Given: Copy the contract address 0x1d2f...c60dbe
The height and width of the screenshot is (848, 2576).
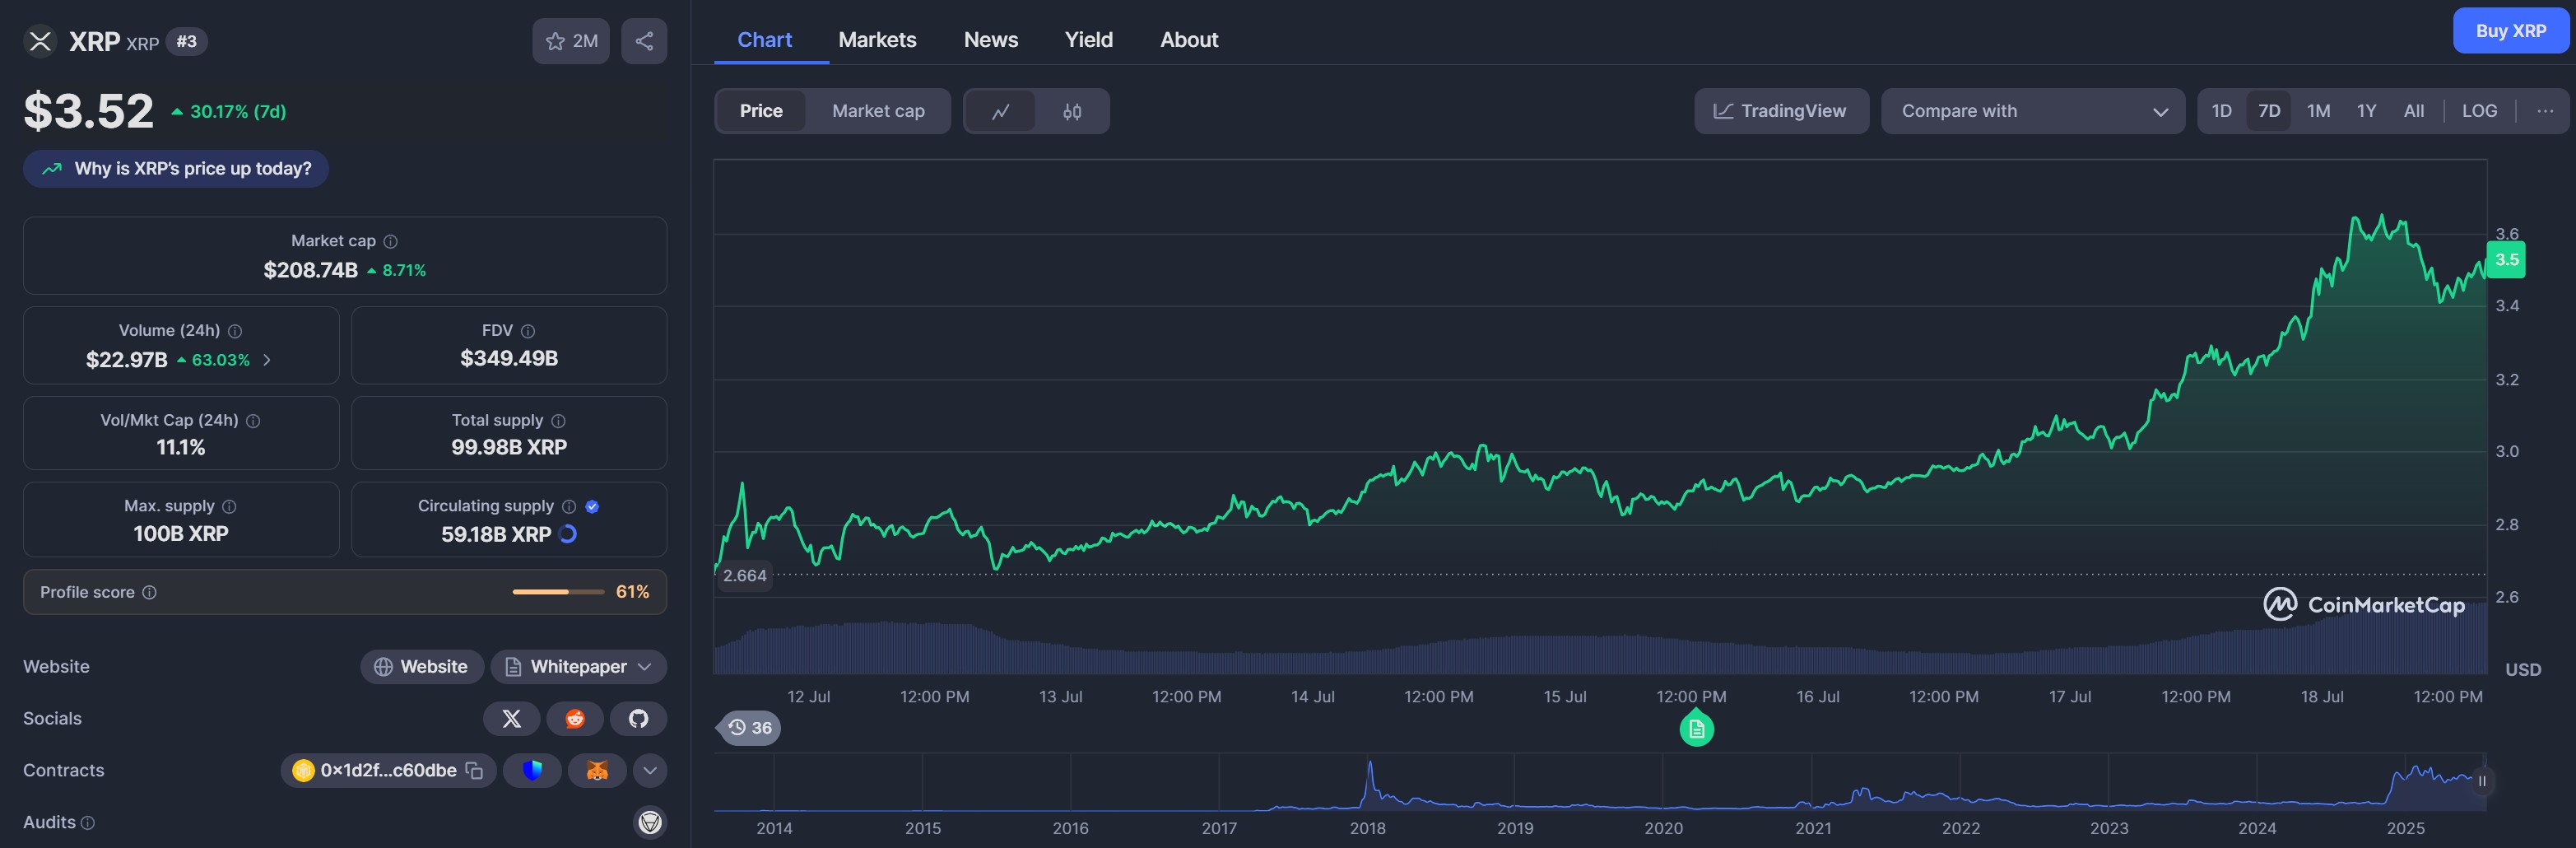Looking at the screenshot, I should pos(475,770).
